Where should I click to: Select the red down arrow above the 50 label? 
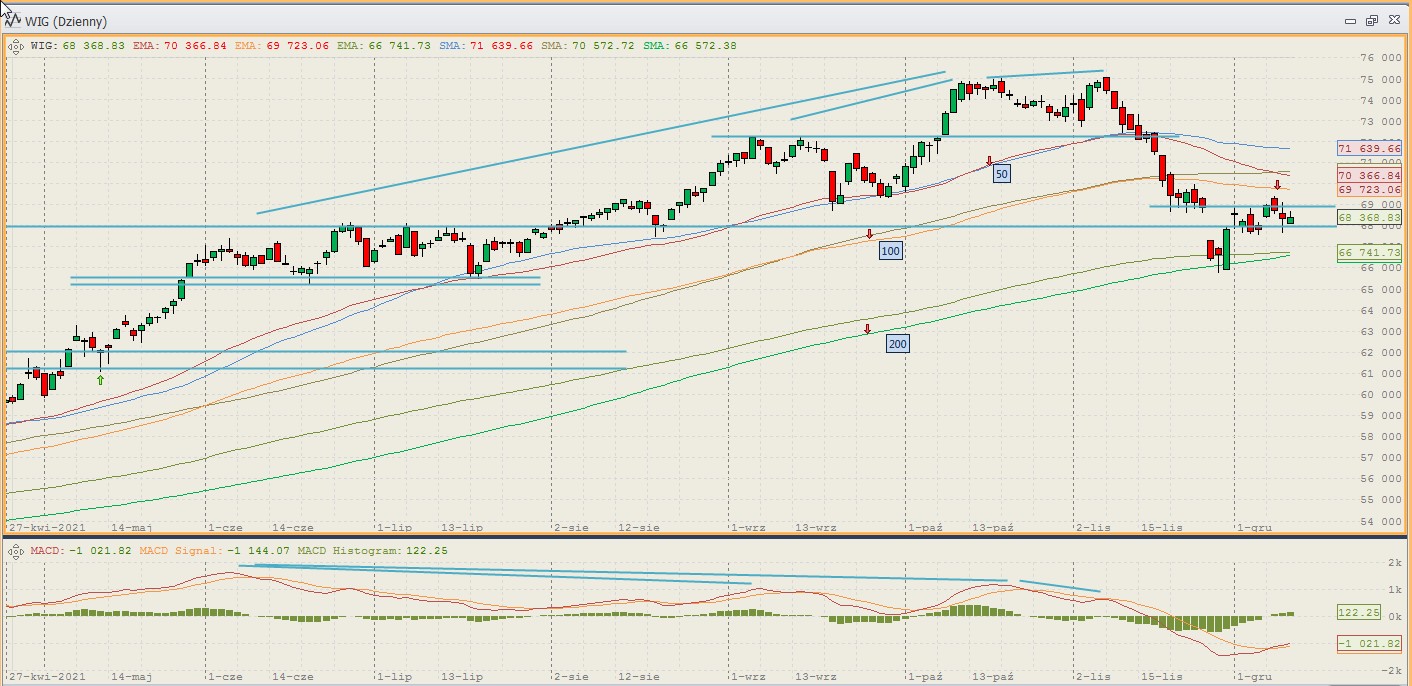click(989, 160)
